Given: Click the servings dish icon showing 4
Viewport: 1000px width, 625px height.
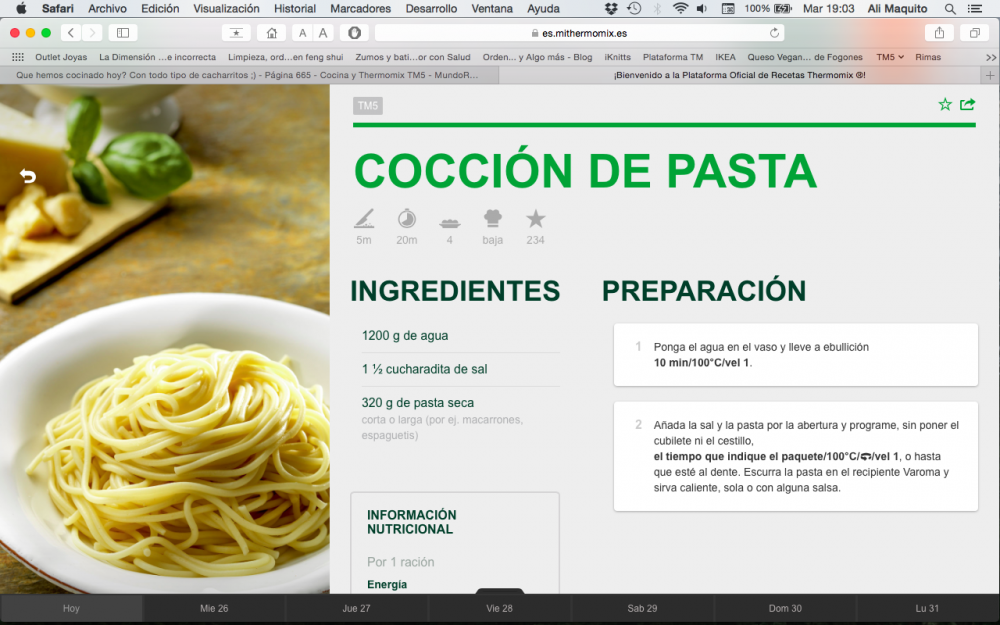Looking at the screenshot, I should [x=449, y=221].
